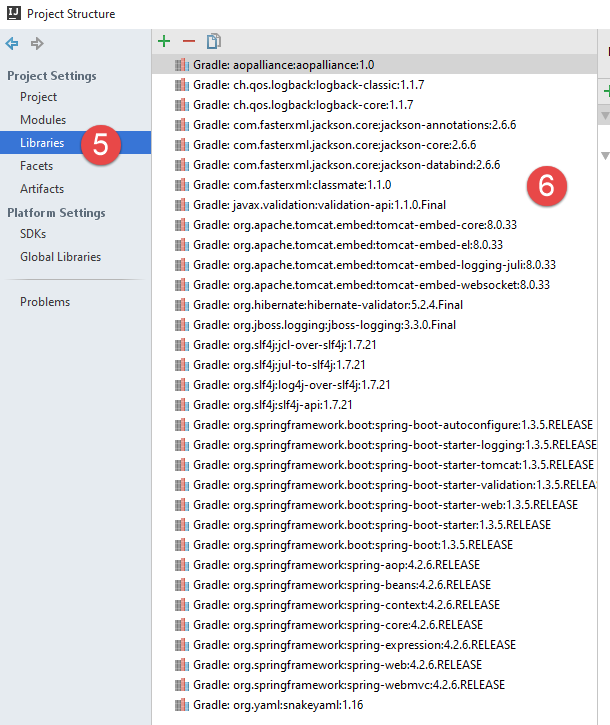This screenshot has height=725, width=610.
Task: Click library icon beside aopalliance:1.0 entry
Action: 181,64
